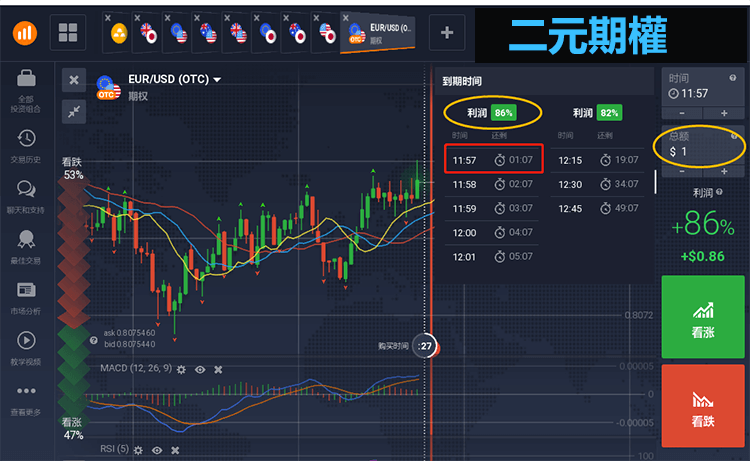The image size is (750, 461).
Task: Toggle RSI indicator visibility eye
Action: 156,450
